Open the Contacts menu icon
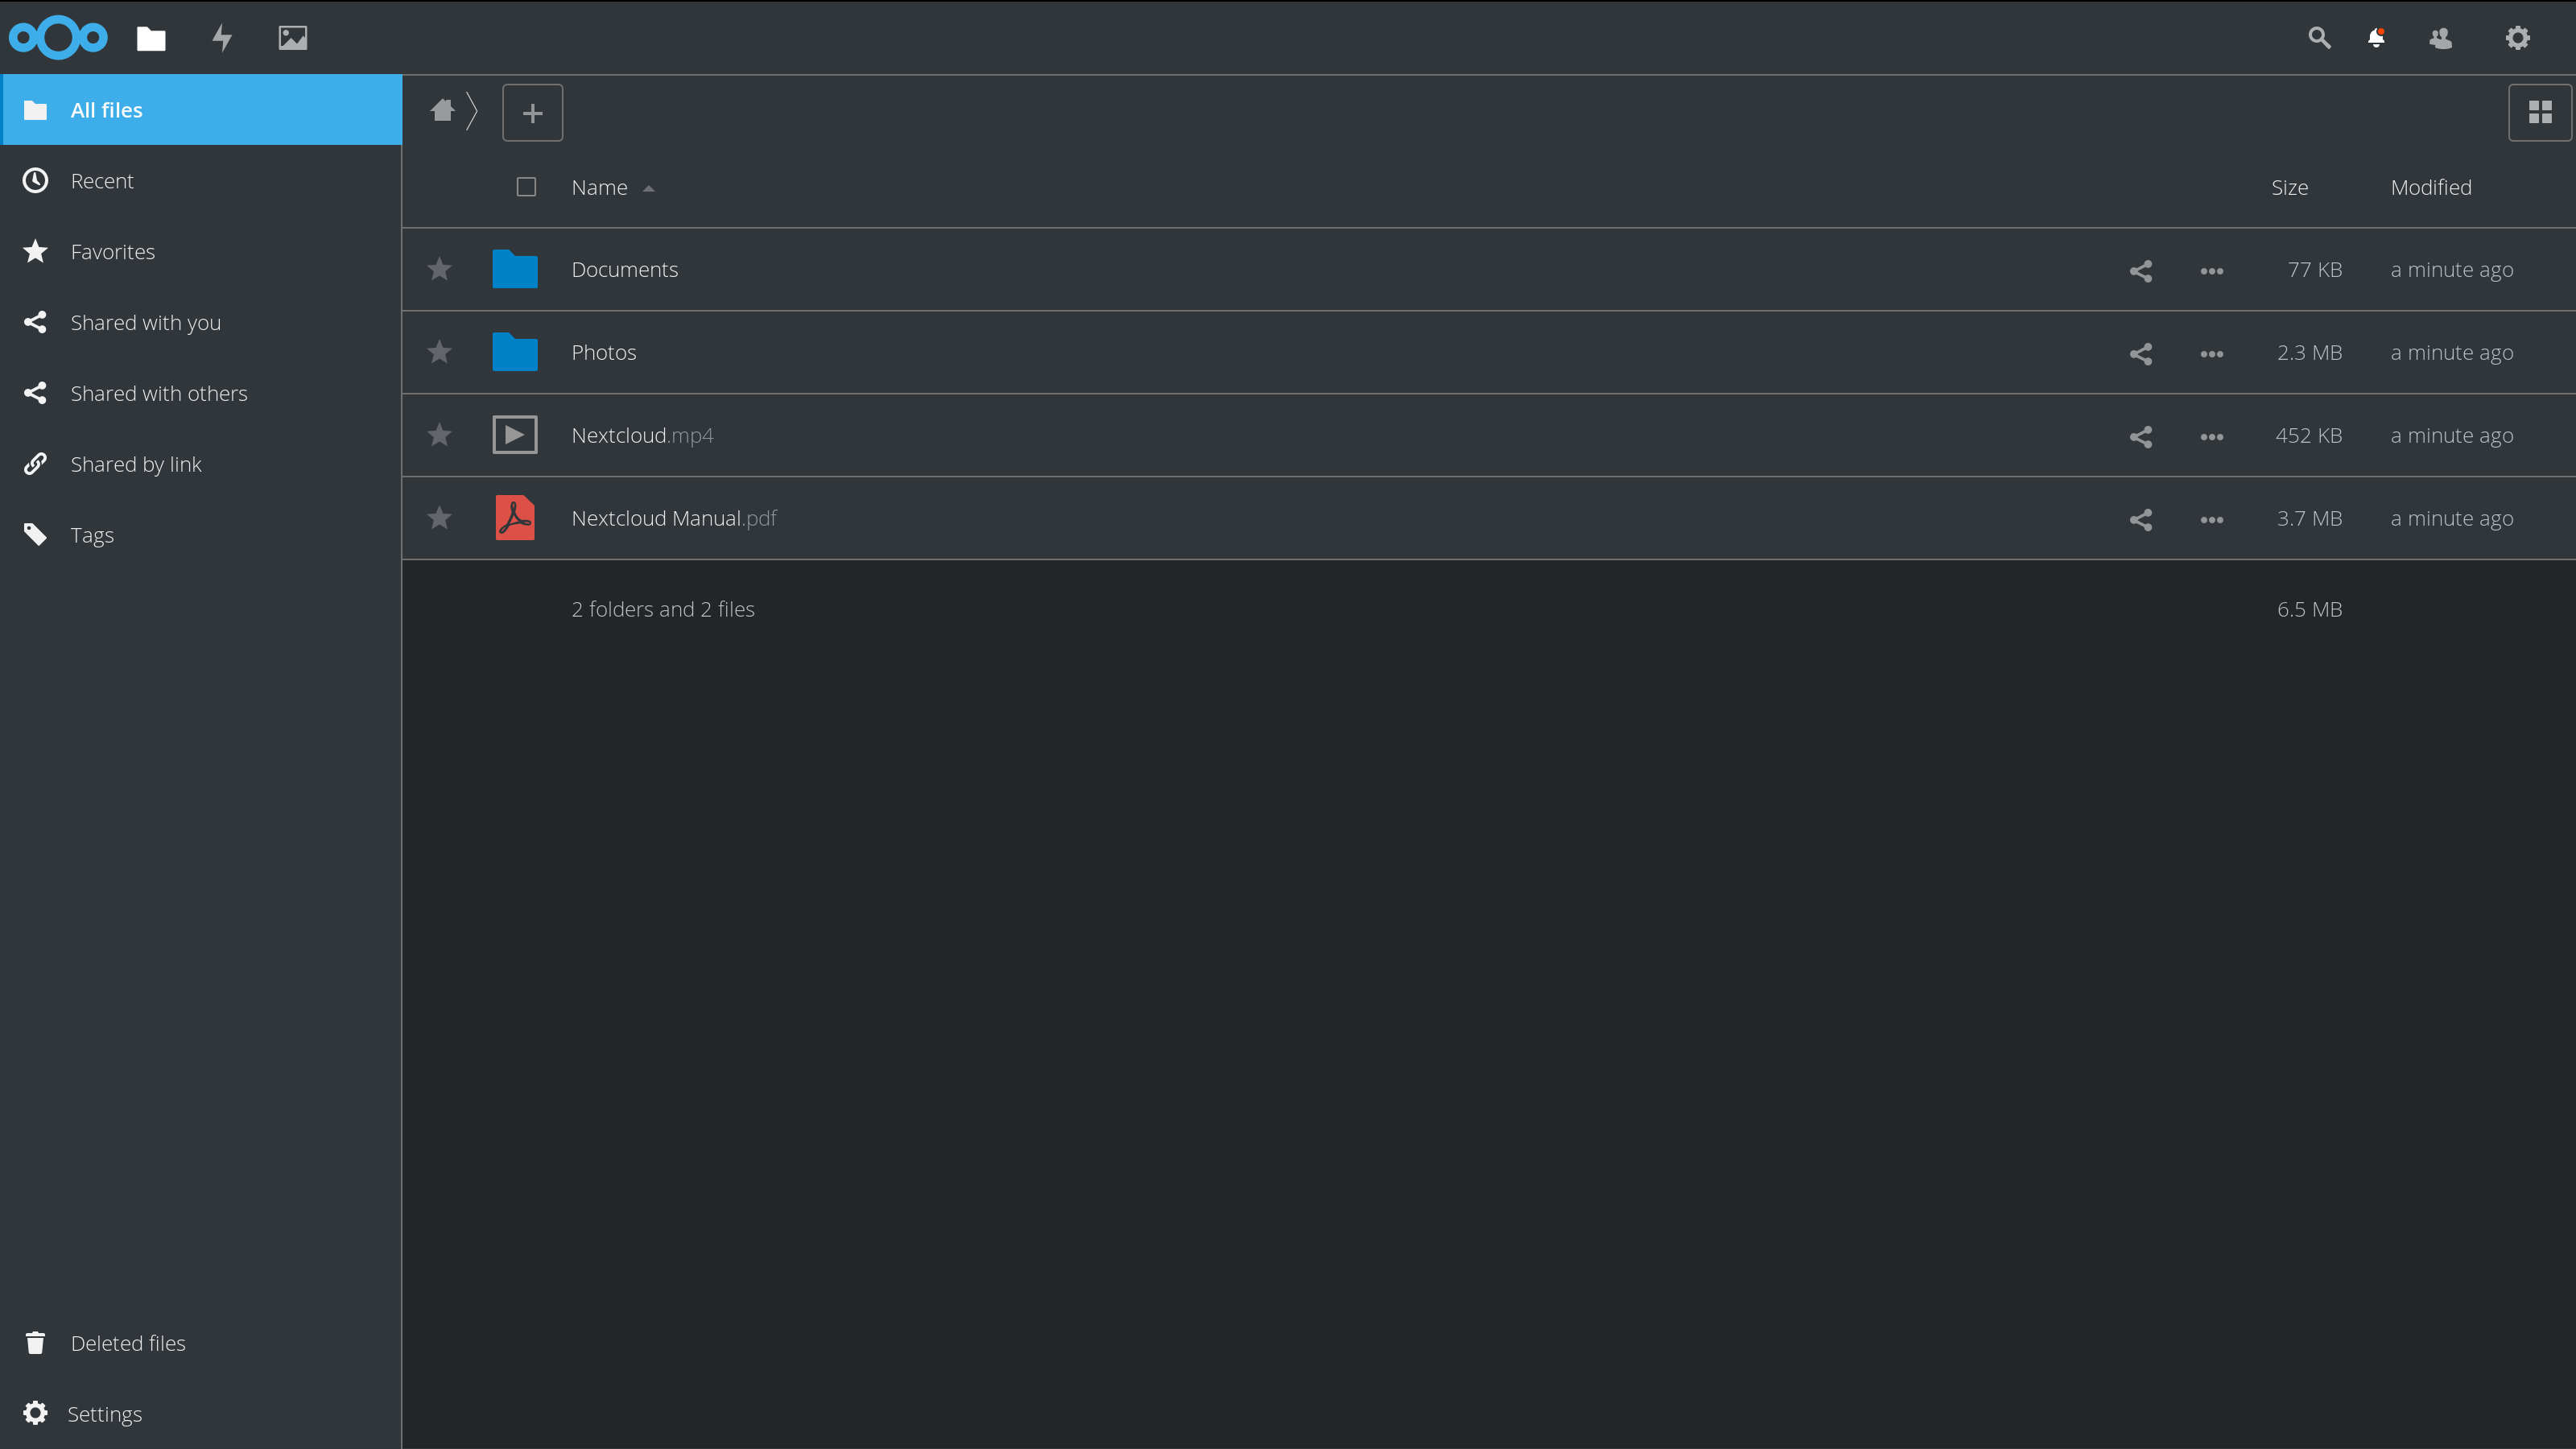2576x1449 pixels. pos(2441,38)
